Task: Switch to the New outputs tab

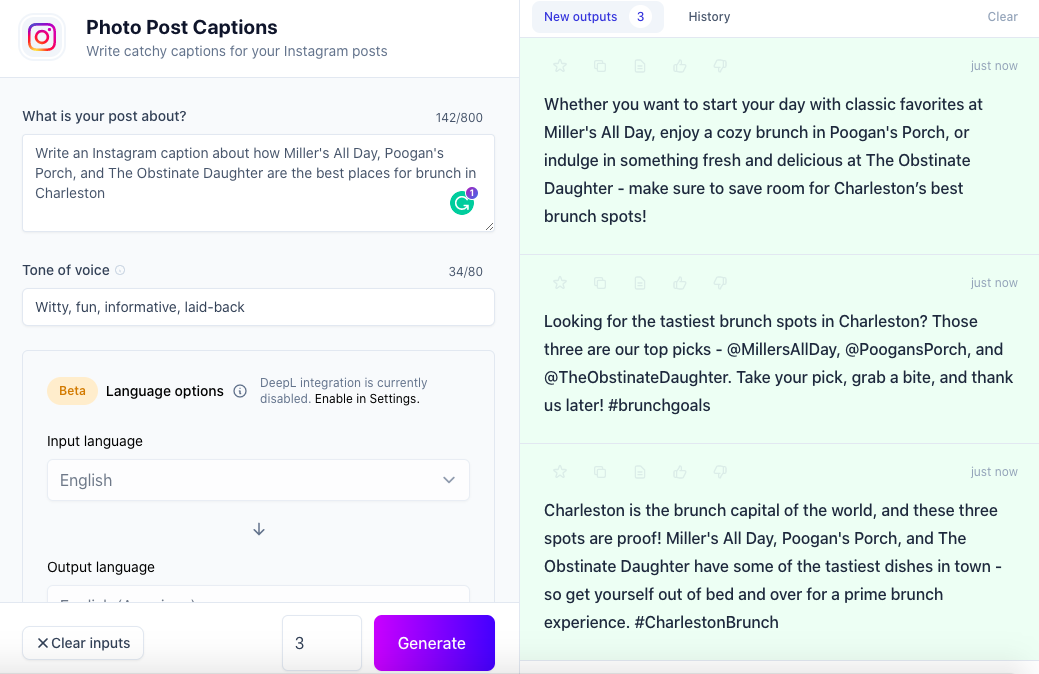Action: [597, 17]
